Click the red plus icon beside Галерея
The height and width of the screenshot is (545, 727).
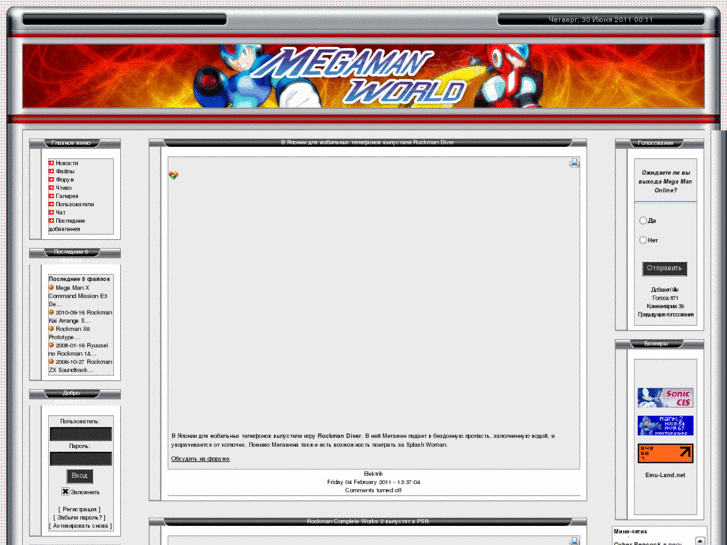pyautogui.click(x=51, y=196)
